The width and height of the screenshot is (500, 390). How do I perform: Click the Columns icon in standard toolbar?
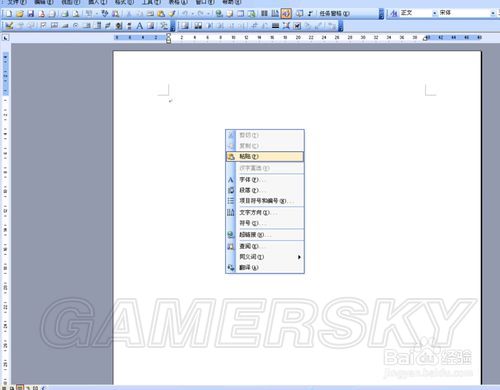point(264,14)
